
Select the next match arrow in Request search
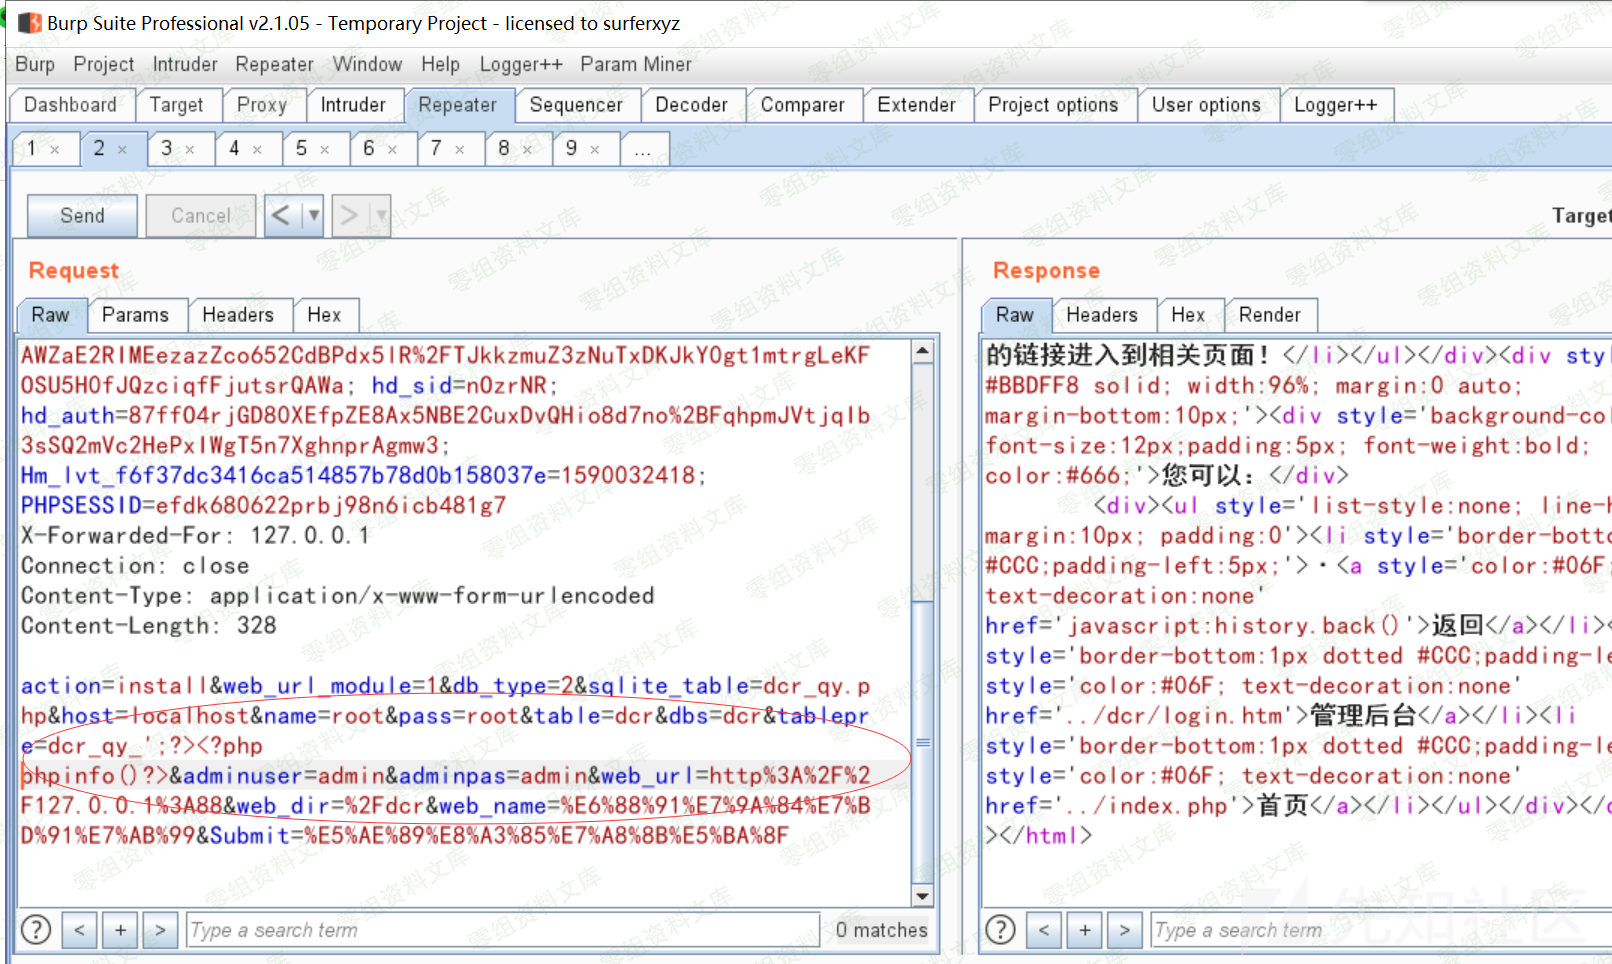point(160,929)
